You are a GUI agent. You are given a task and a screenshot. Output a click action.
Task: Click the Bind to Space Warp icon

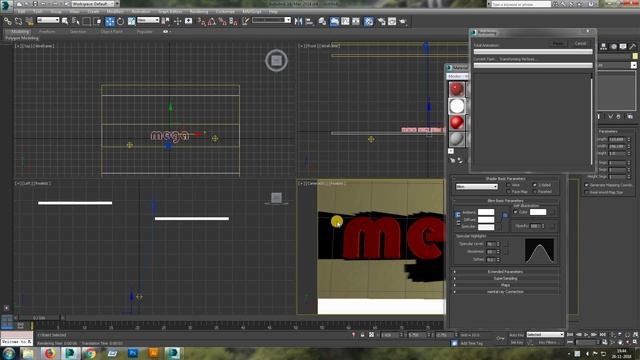coord(29,21)
